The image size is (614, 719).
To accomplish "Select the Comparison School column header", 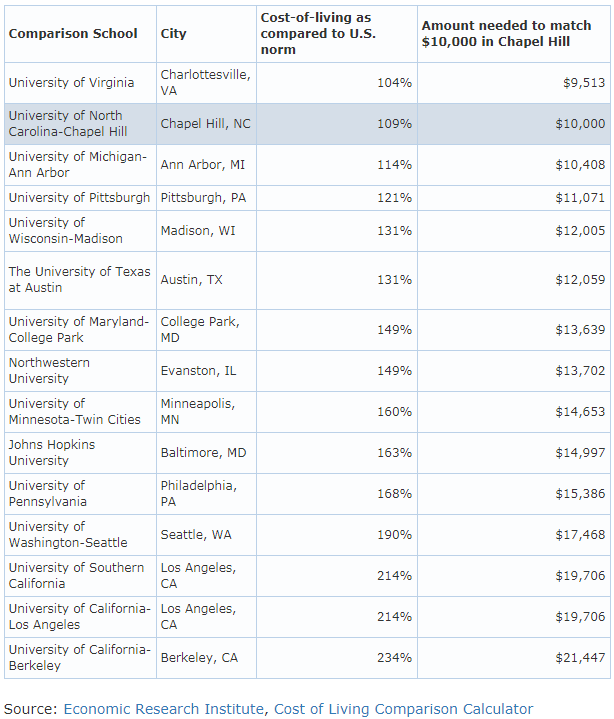I will click(80, 33).
